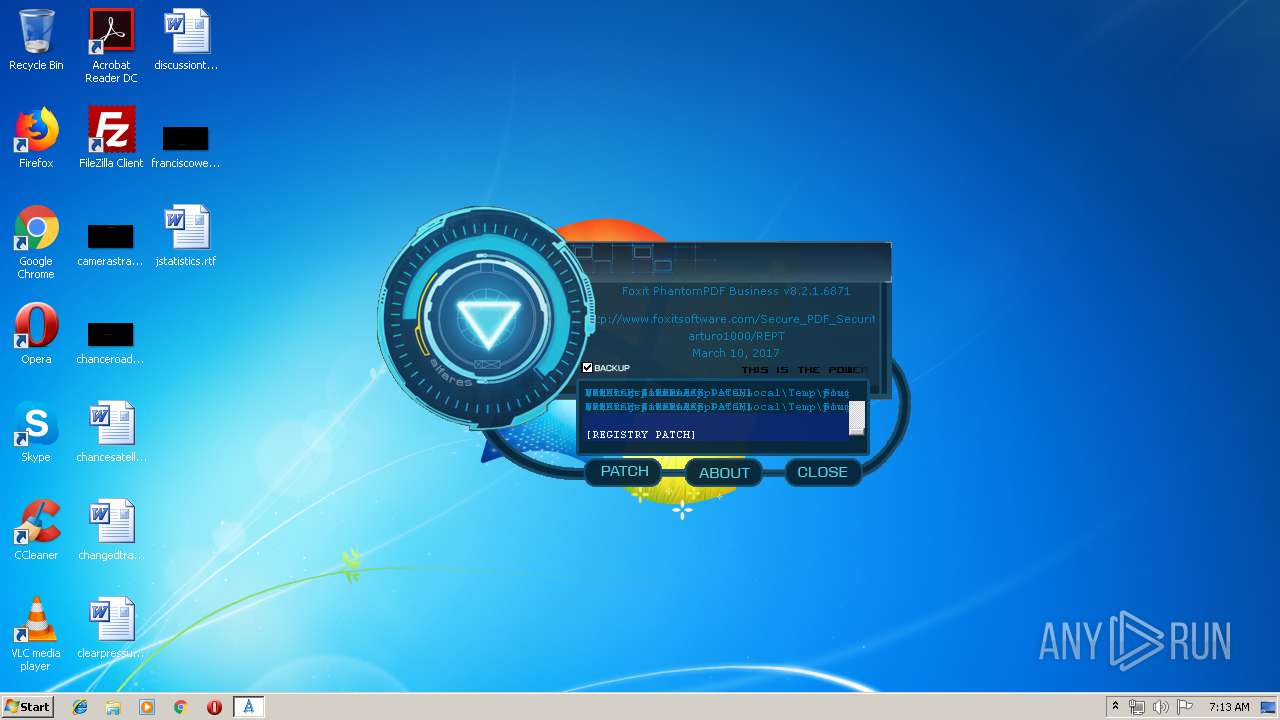This screenshot has width=1280, height=720.
Task: Launch the CCleaner desktop shortcut
Action: tap(36, 530)
